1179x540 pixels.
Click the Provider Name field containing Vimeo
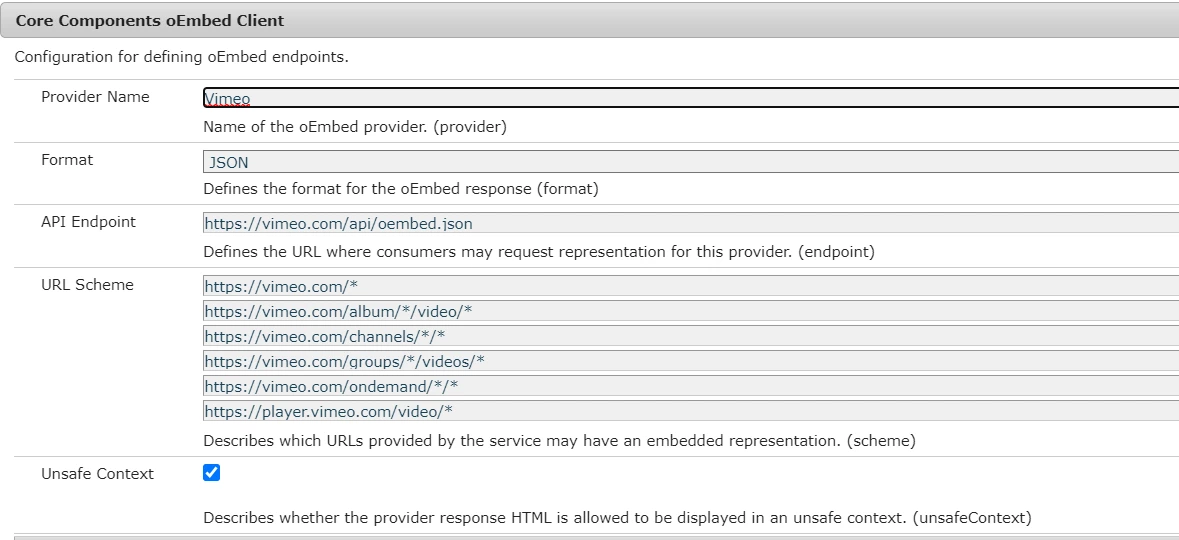point(691,98)
